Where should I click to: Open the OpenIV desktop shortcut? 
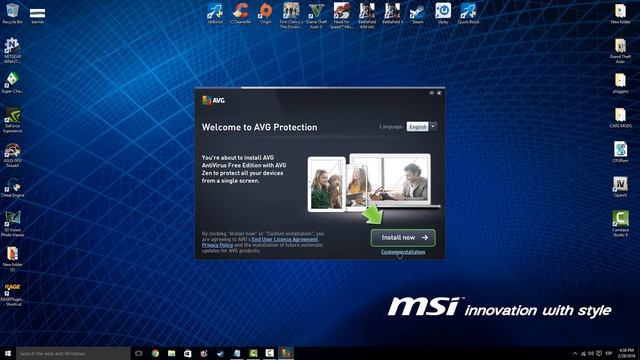point(620,187)
